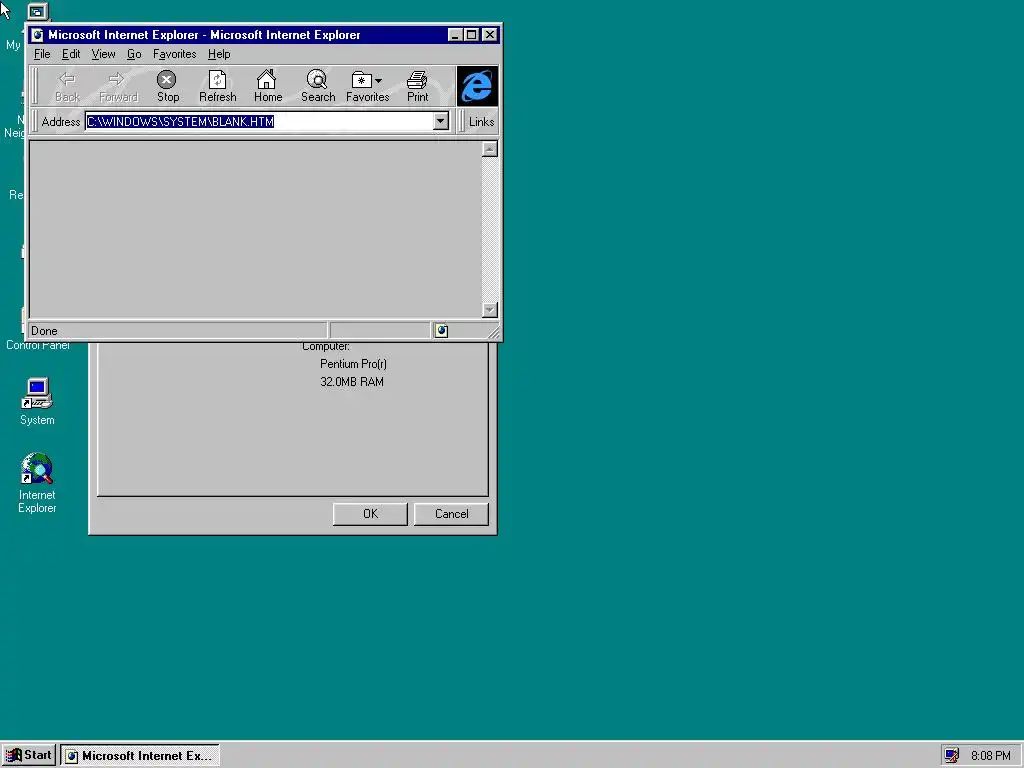1024x768 pixels.
Task: Open the Search toolbar button
Action: [x=318, y=86]
